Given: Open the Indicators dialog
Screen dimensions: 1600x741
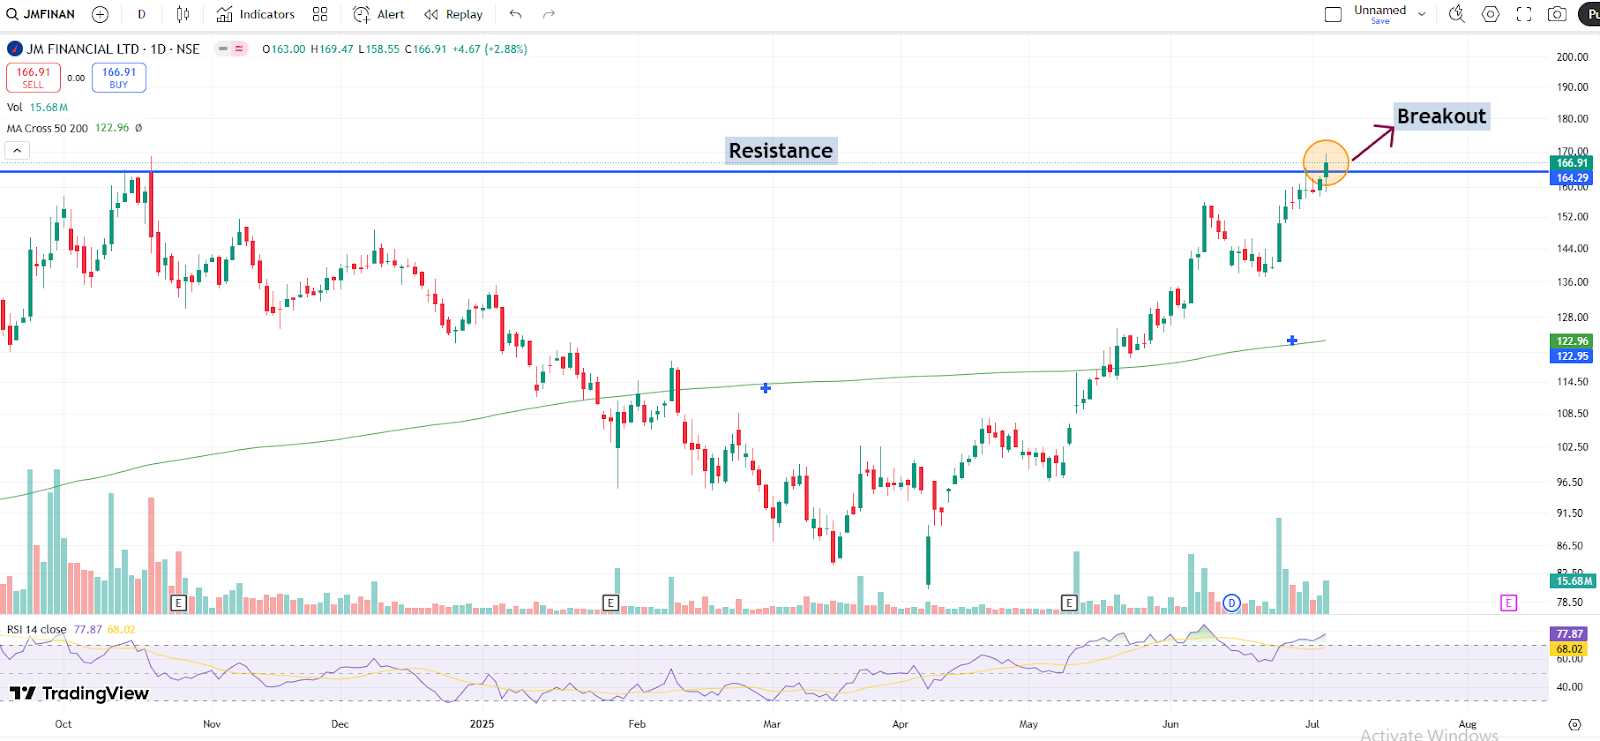Looking at the screenshot, I should [x=256, y=14].
